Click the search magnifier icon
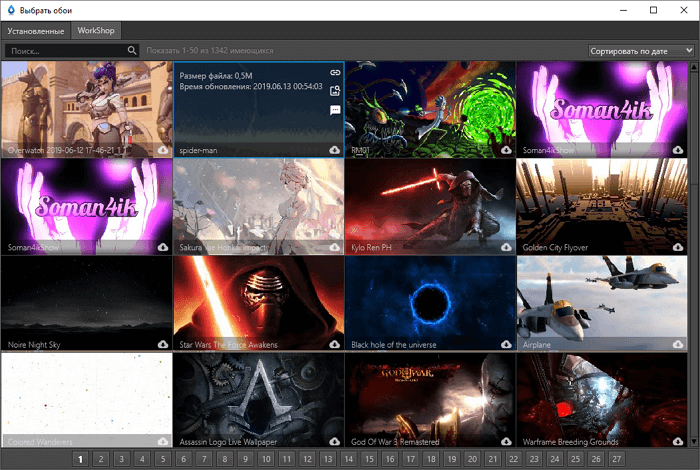 132,50
